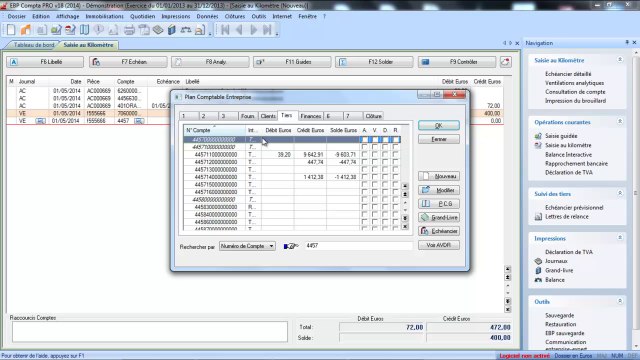Viewport: 640px width, 360px height.
Task: Click the open-book journal toolbar icon
Action: (x=84, y=30)
